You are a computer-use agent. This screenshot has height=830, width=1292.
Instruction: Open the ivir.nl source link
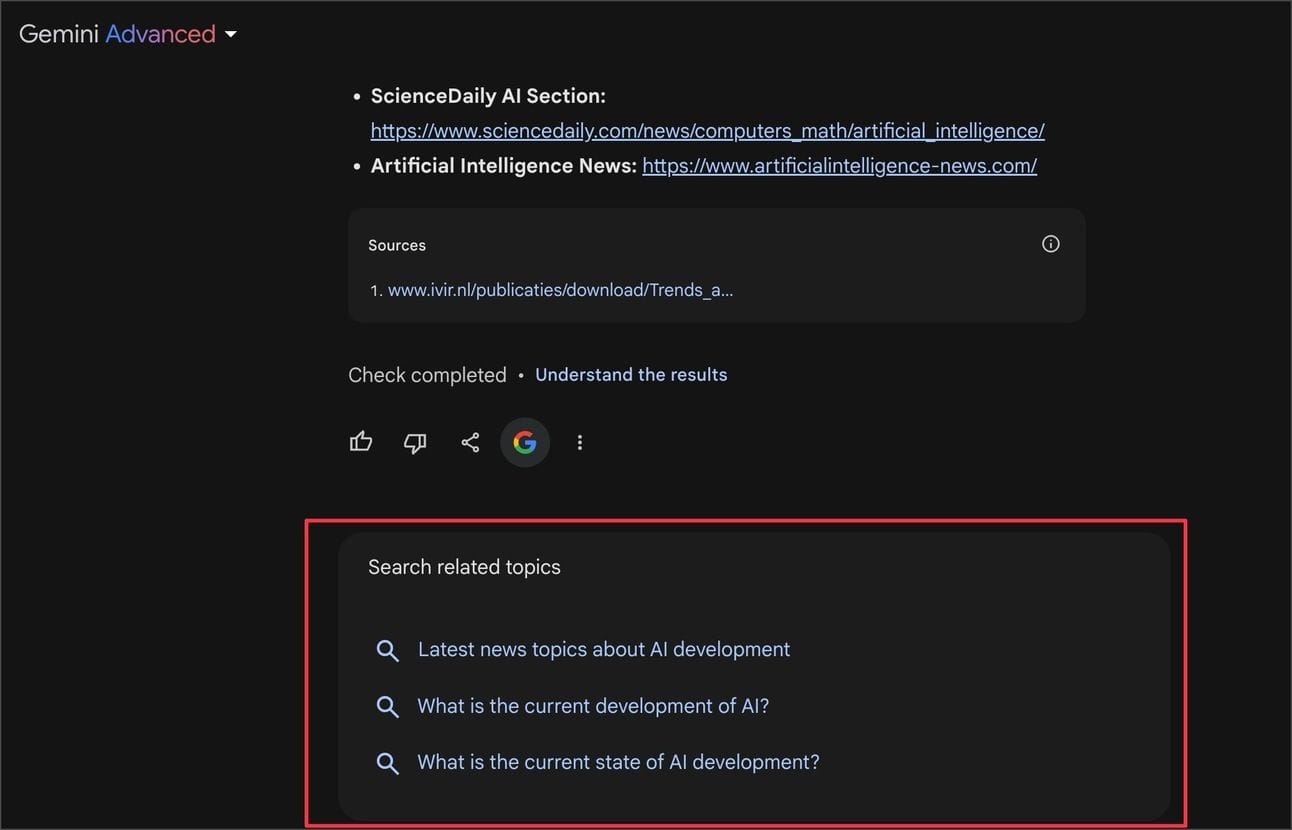(x=560, y=290)
